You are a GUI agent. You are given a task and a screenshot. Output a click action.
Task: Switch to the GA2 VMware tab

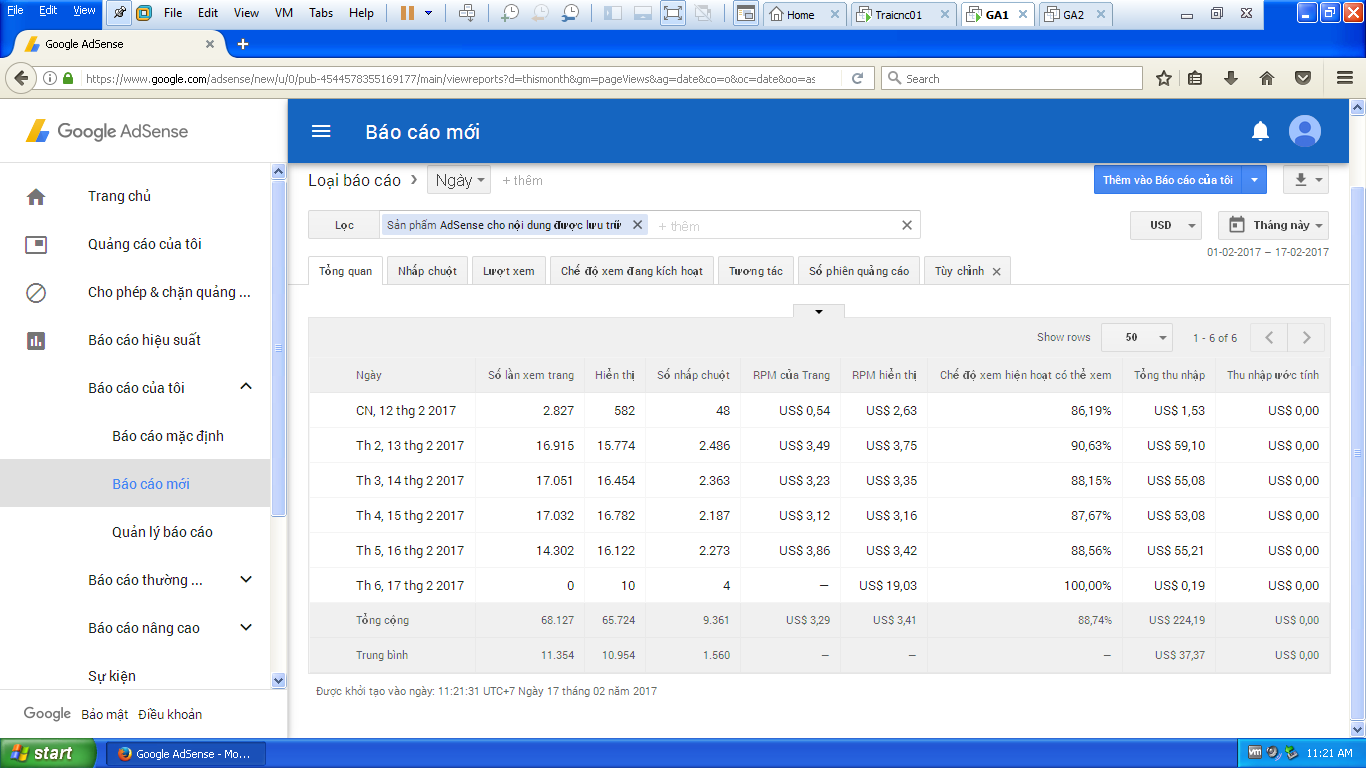pyautogui.click(x=1073, y=15)
